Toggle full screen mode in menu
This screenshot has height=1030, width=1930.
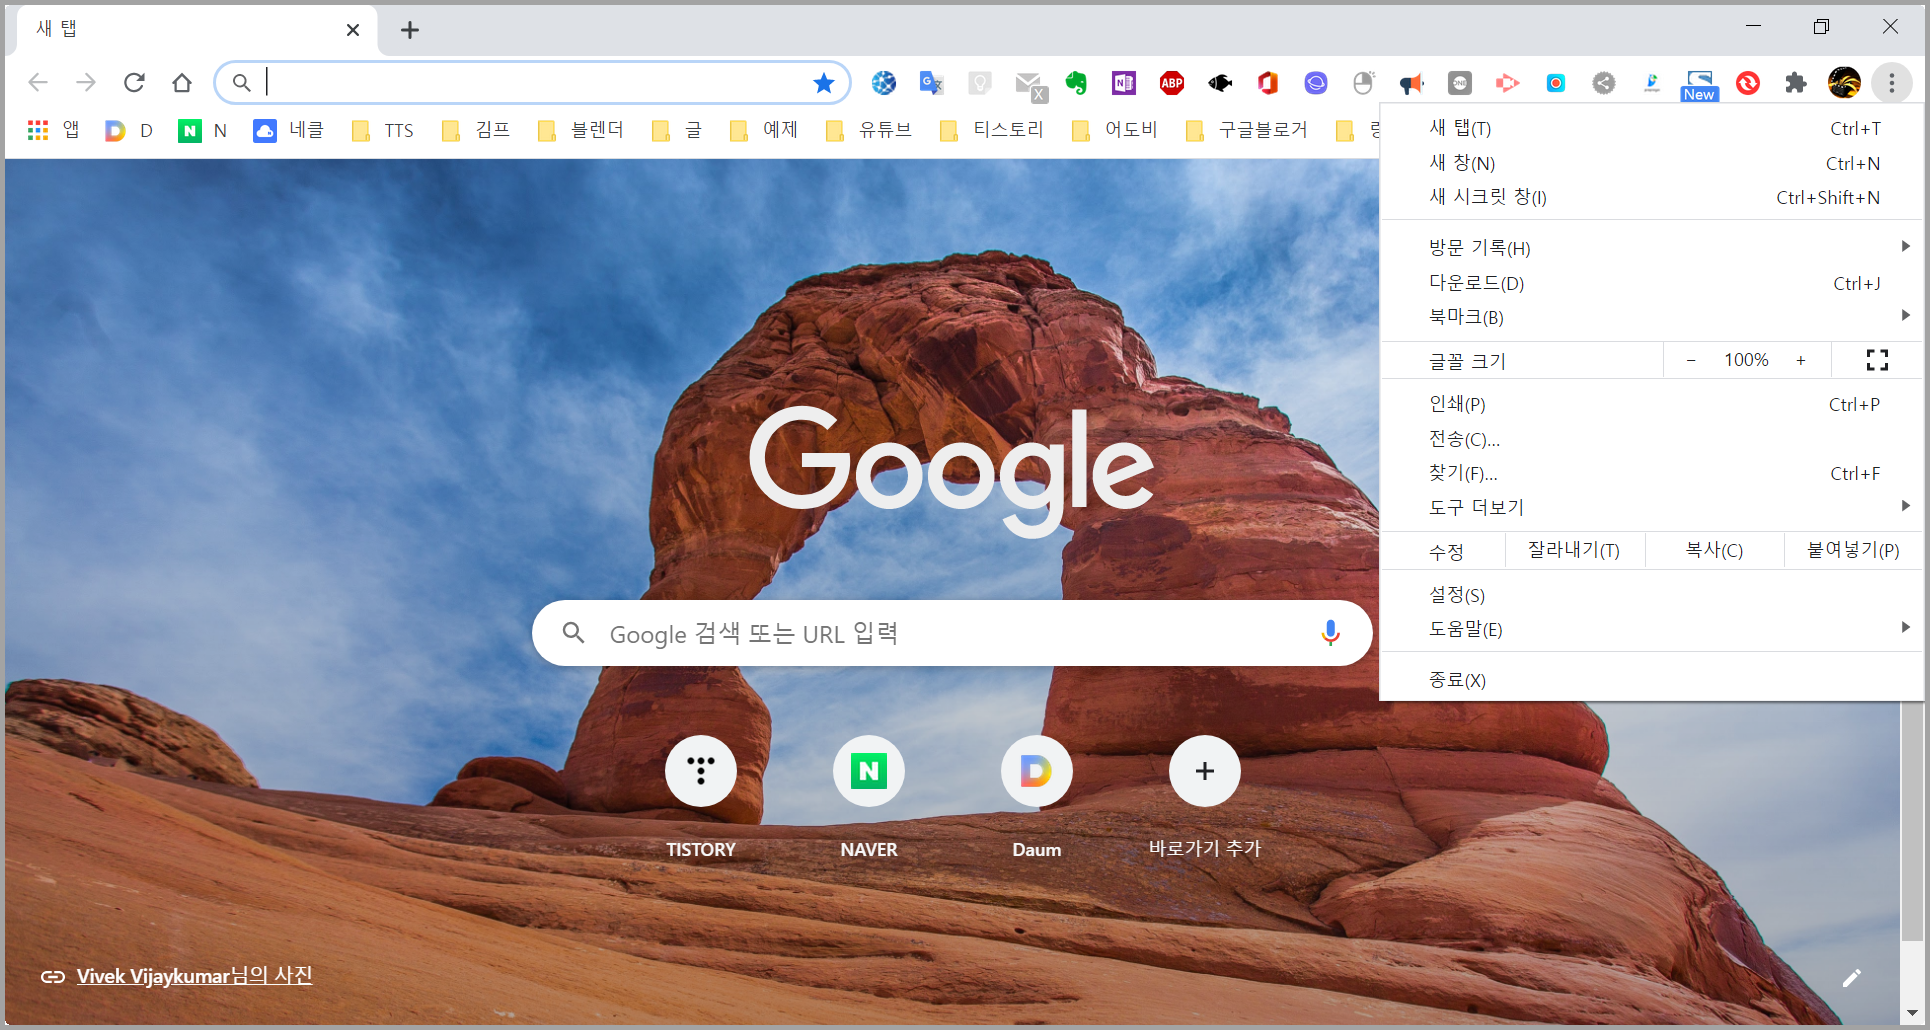1877,360
